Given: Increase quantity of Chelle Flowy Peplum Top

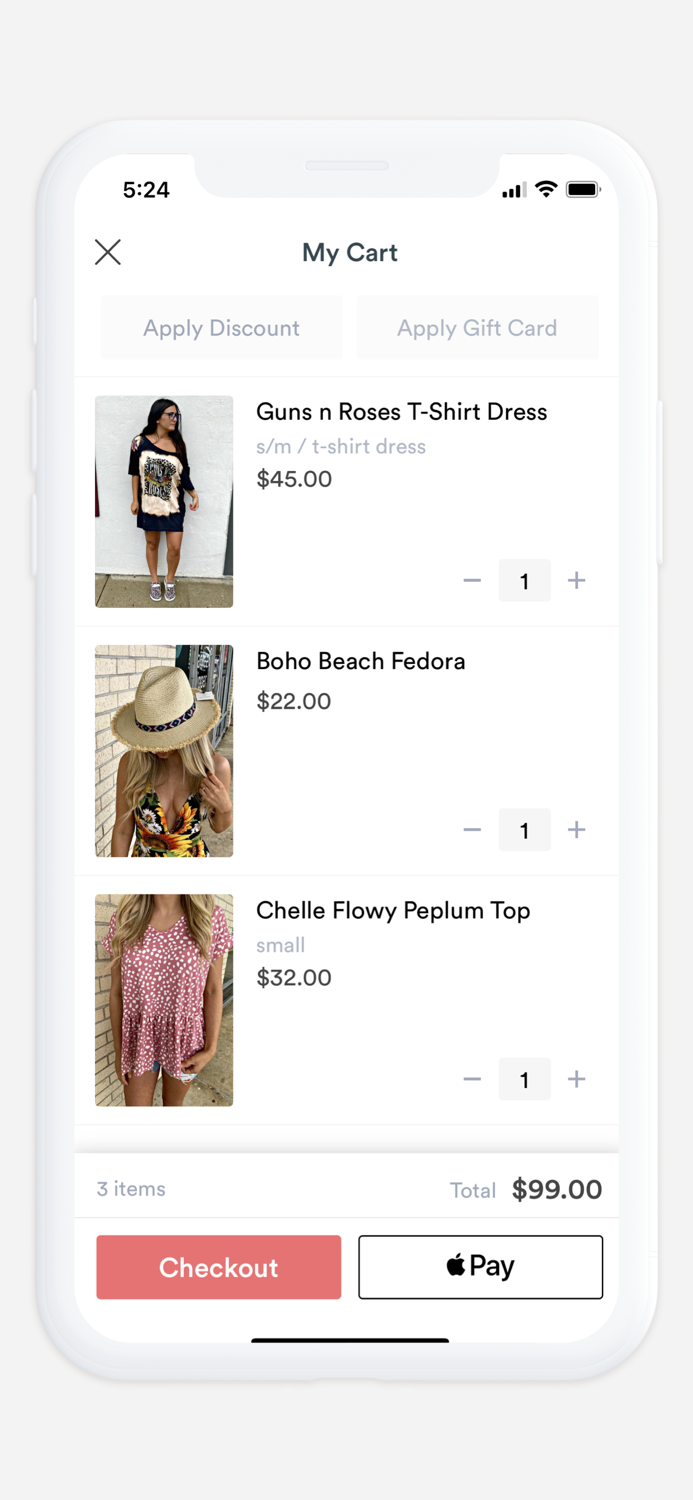Looking at the screenshot, I should pyautogui.click(x=577, y=1079).
